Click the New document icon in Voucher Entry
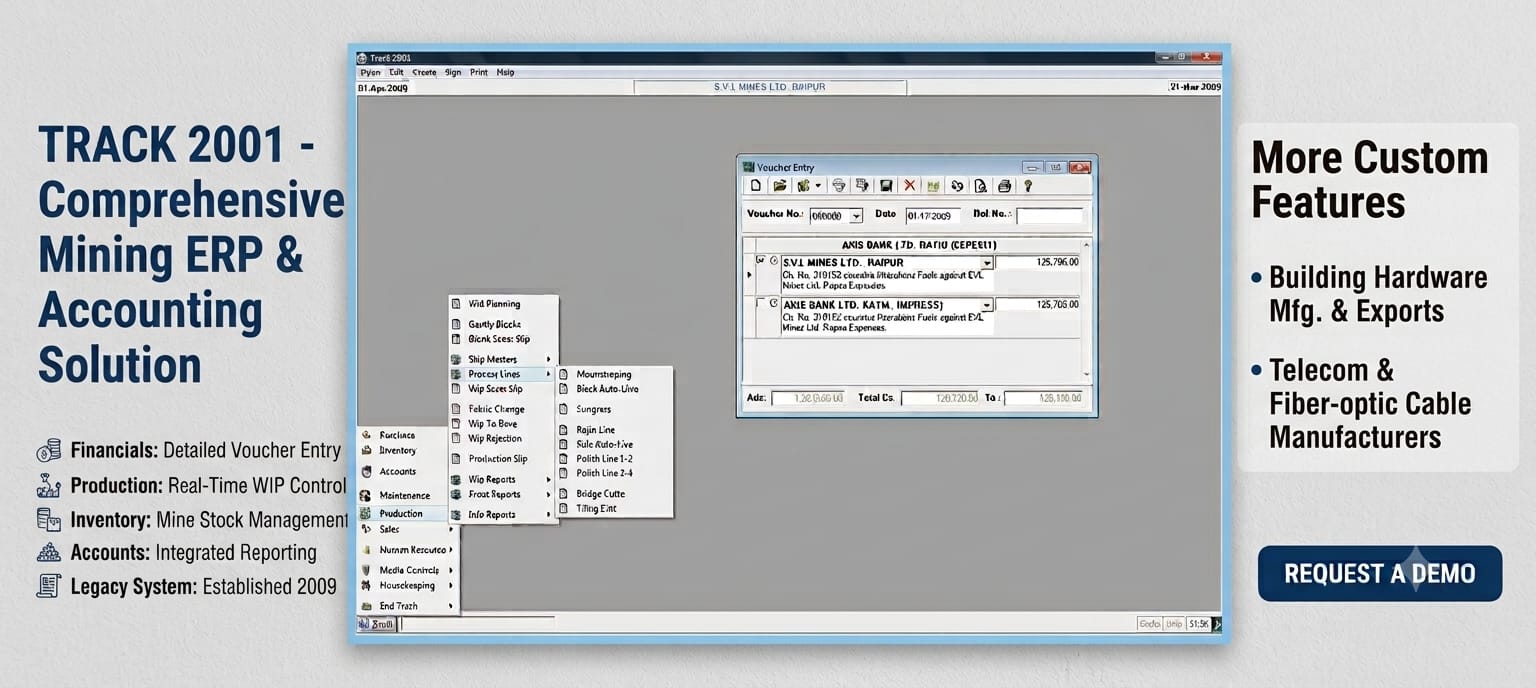1536x688 pixels. coord(756,185)
